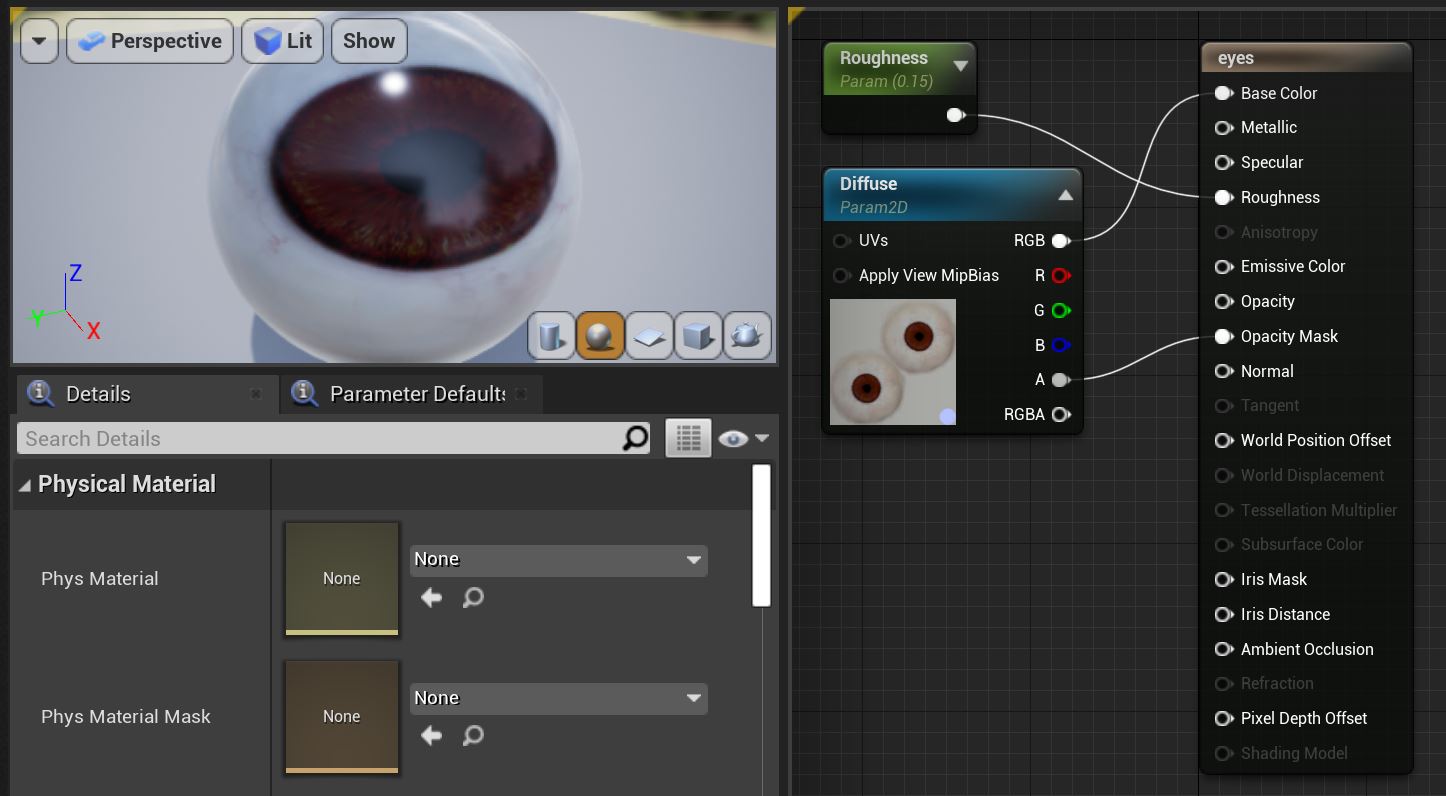Close the Details tab
1446x796 pixels.
(x=256, y=394)
